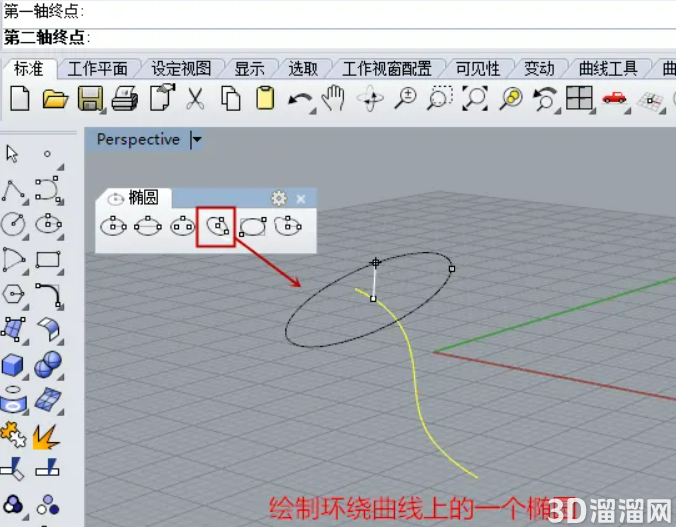Click the Undo arrow icon
Image resolution: width=676 pixels, height=527 pixels.
pos(300,100)
